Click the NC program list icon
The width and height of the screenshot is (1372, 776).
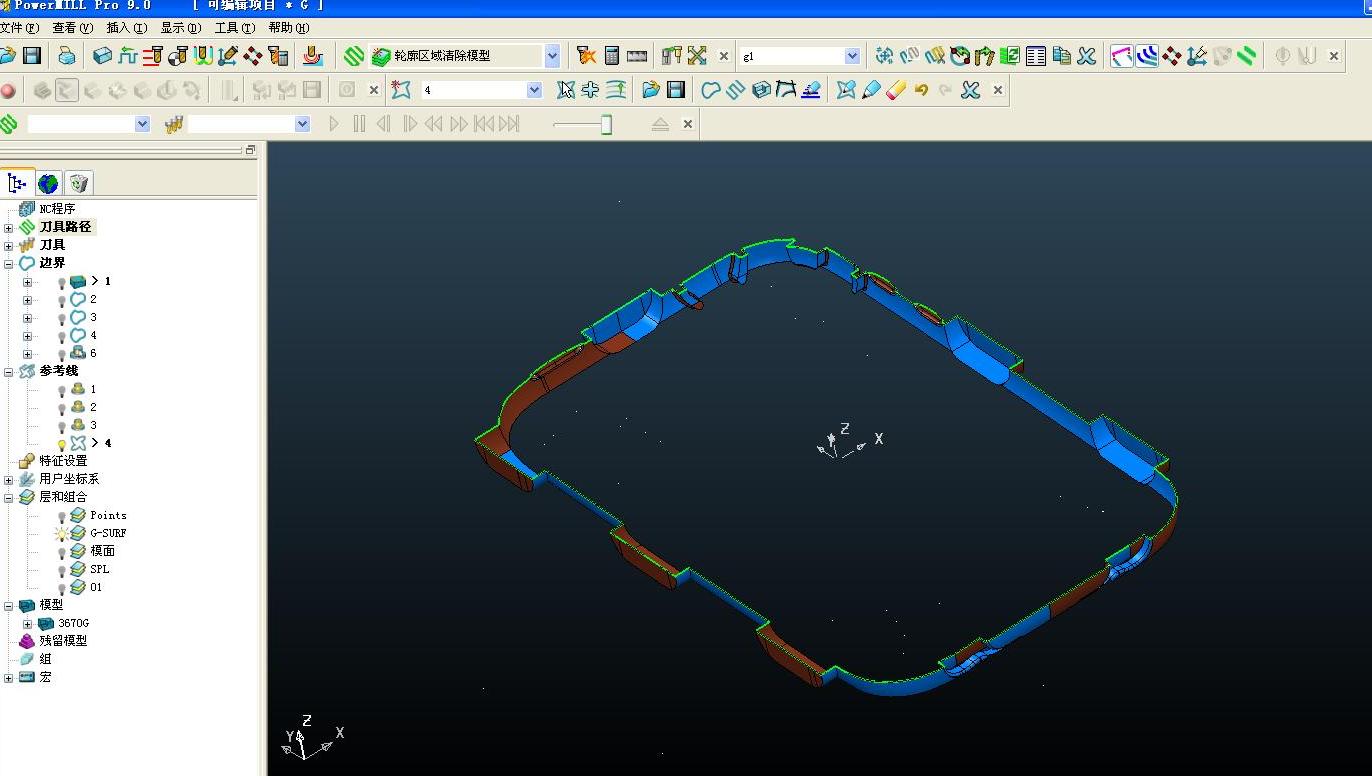1036,56
